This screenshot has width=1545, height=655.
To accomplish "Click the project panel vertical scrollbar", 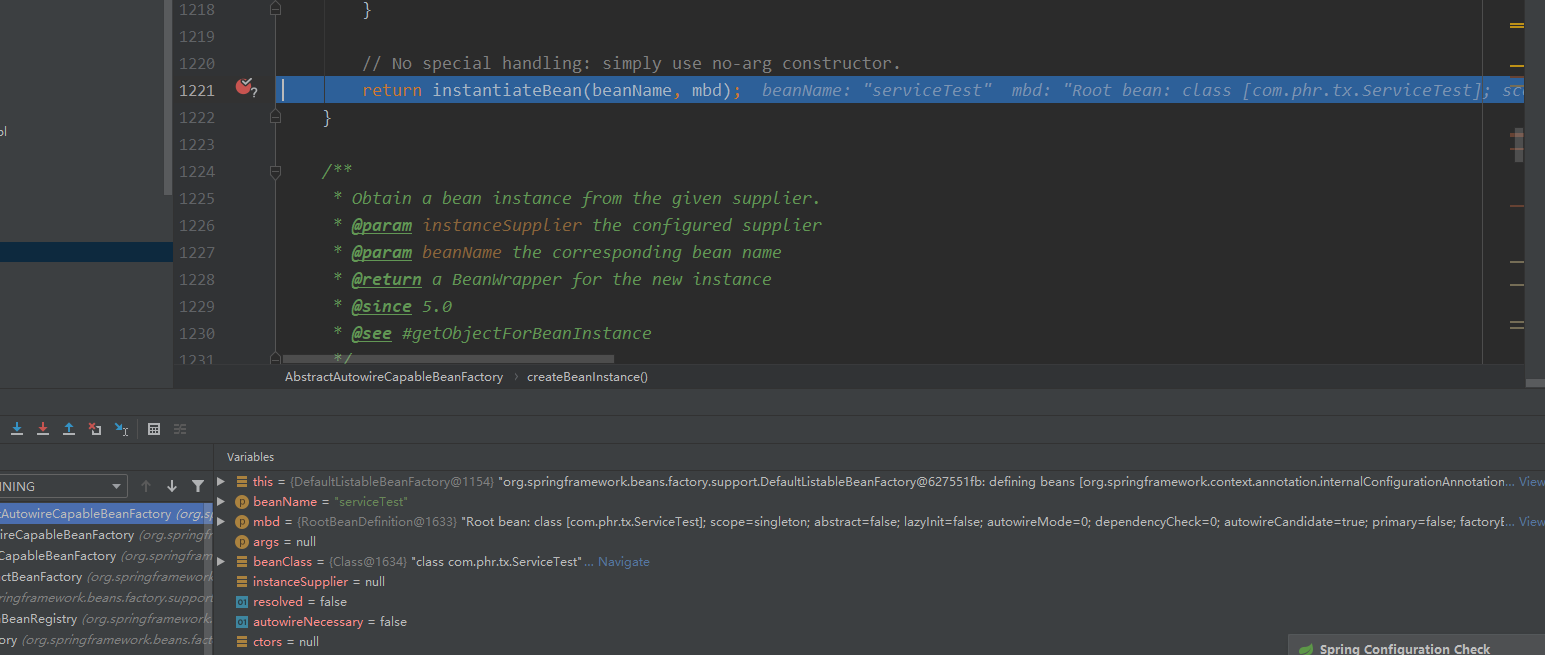I will [167, 97].
